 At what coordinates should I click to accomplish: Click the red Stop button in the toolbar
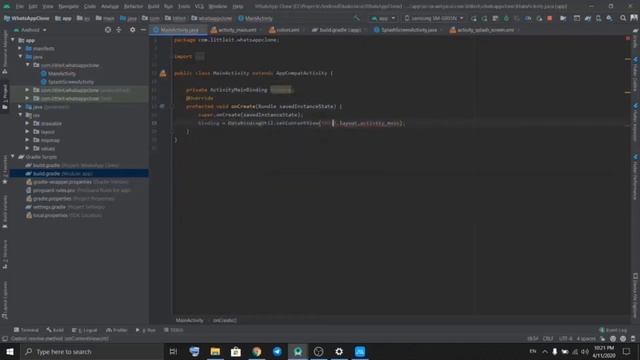(550, 18)
